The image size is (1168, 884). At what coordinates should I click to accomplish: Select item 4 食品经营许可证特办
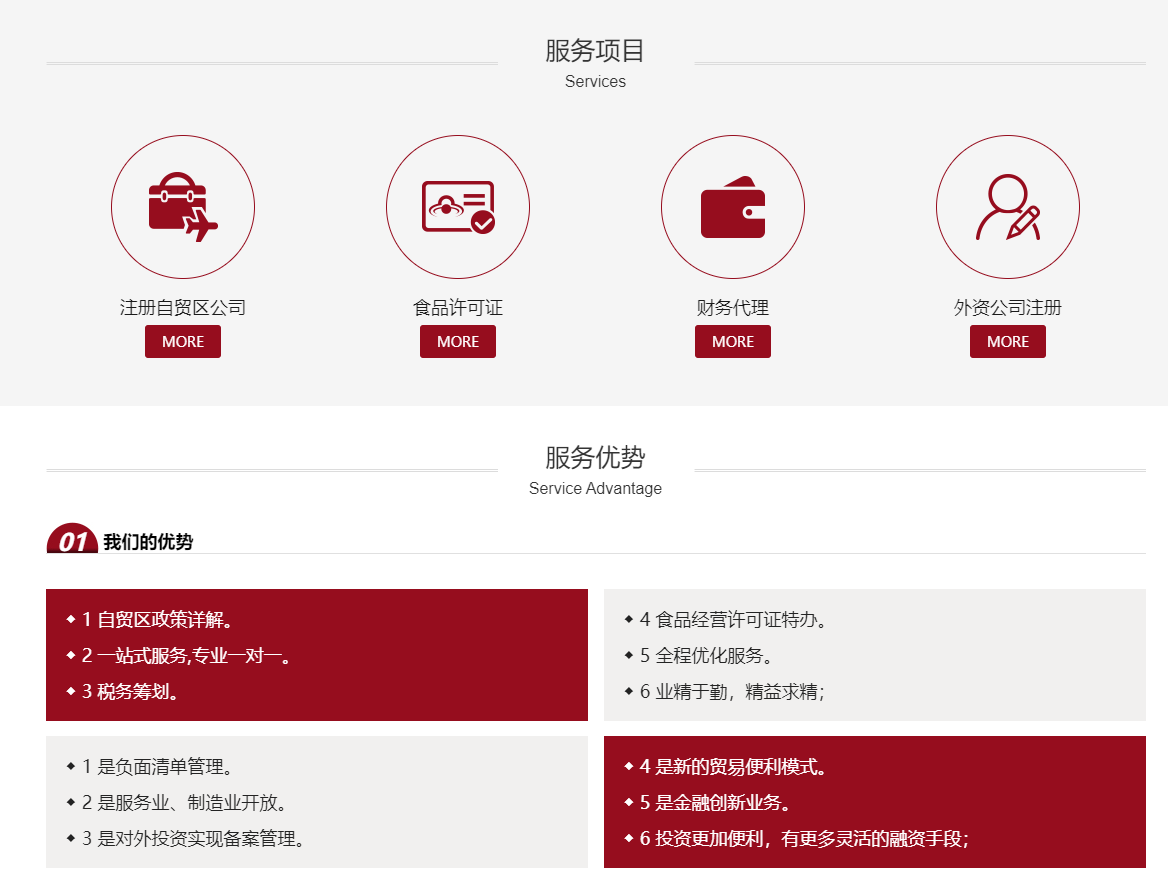coord(734,620)
